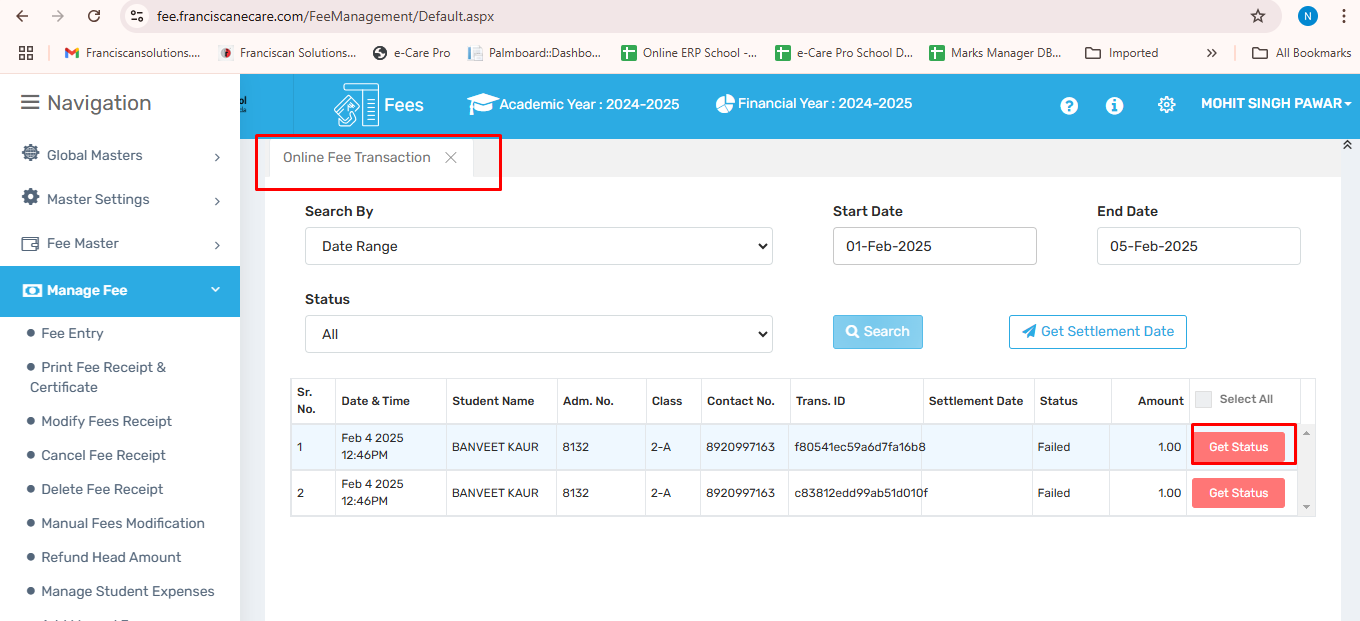Open the All Bookmarks folder
The height and width of the screenshot is (621, 1360).
pyautogui.click(x=1302, y=53)
